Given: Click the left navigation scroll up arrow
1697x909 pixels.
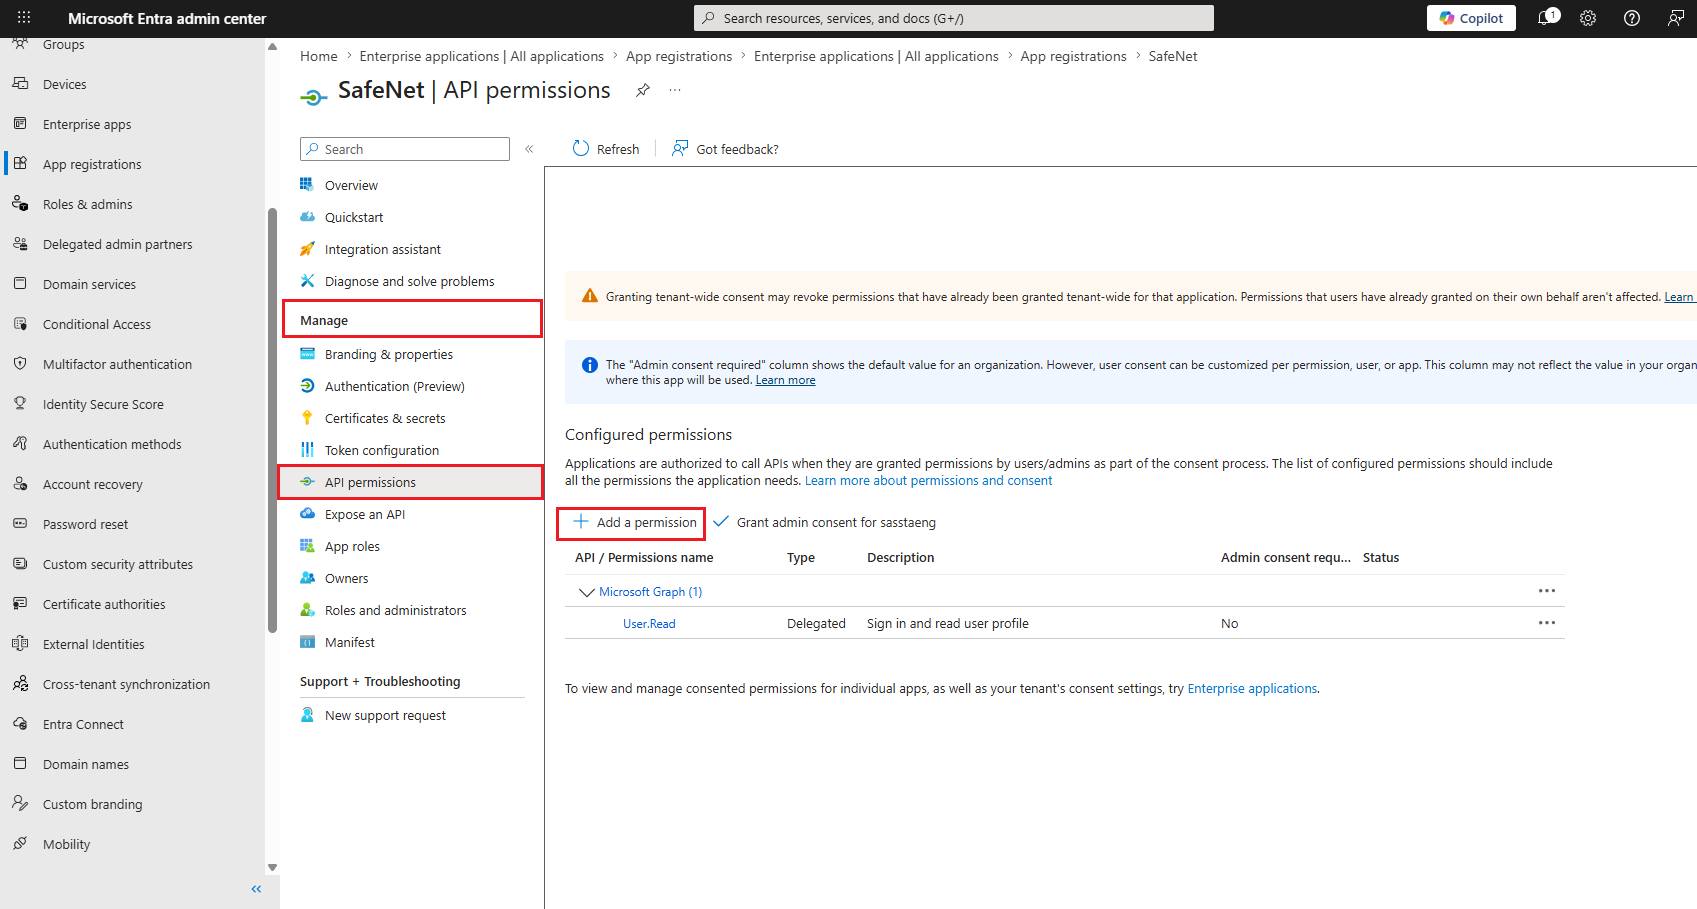Looking at the screenshot, I should [x=272, y=46].
